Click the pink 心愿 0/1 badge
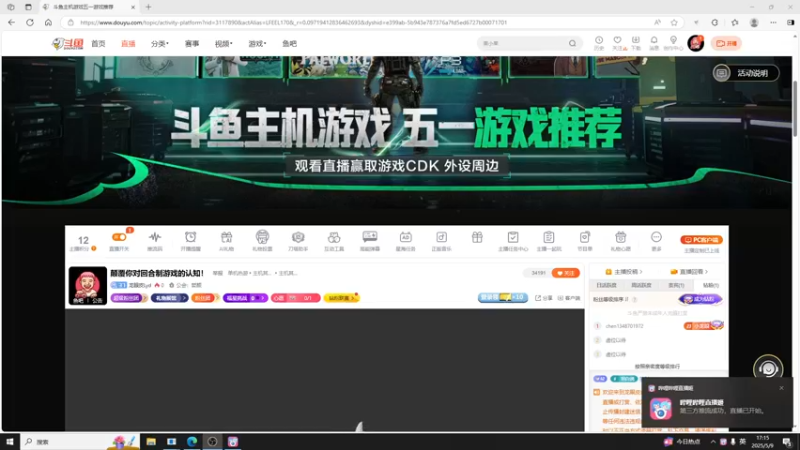800x450 pixels. pos(295,298)
